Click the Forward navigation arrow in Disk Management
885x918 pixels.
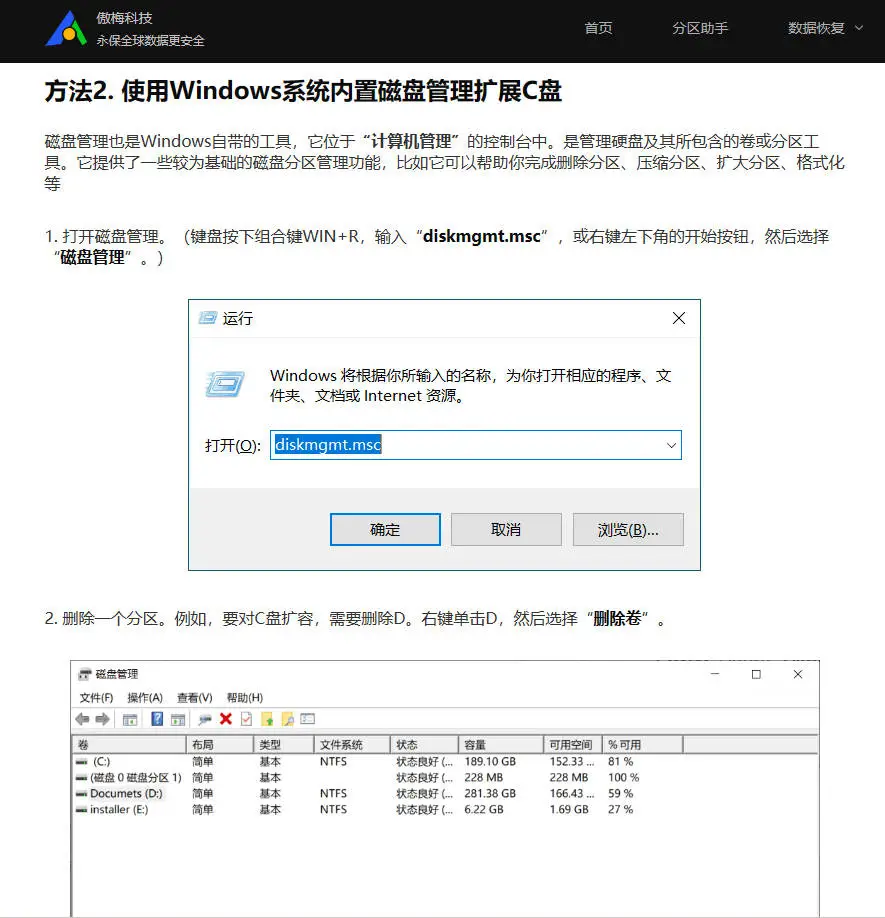coord(102,718)
